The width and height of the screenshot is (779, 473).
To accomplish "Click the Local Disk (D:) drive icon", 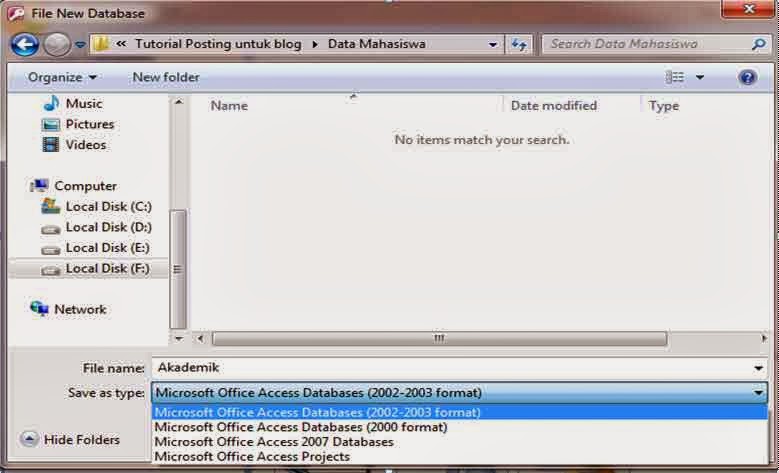I will (50, 229).
